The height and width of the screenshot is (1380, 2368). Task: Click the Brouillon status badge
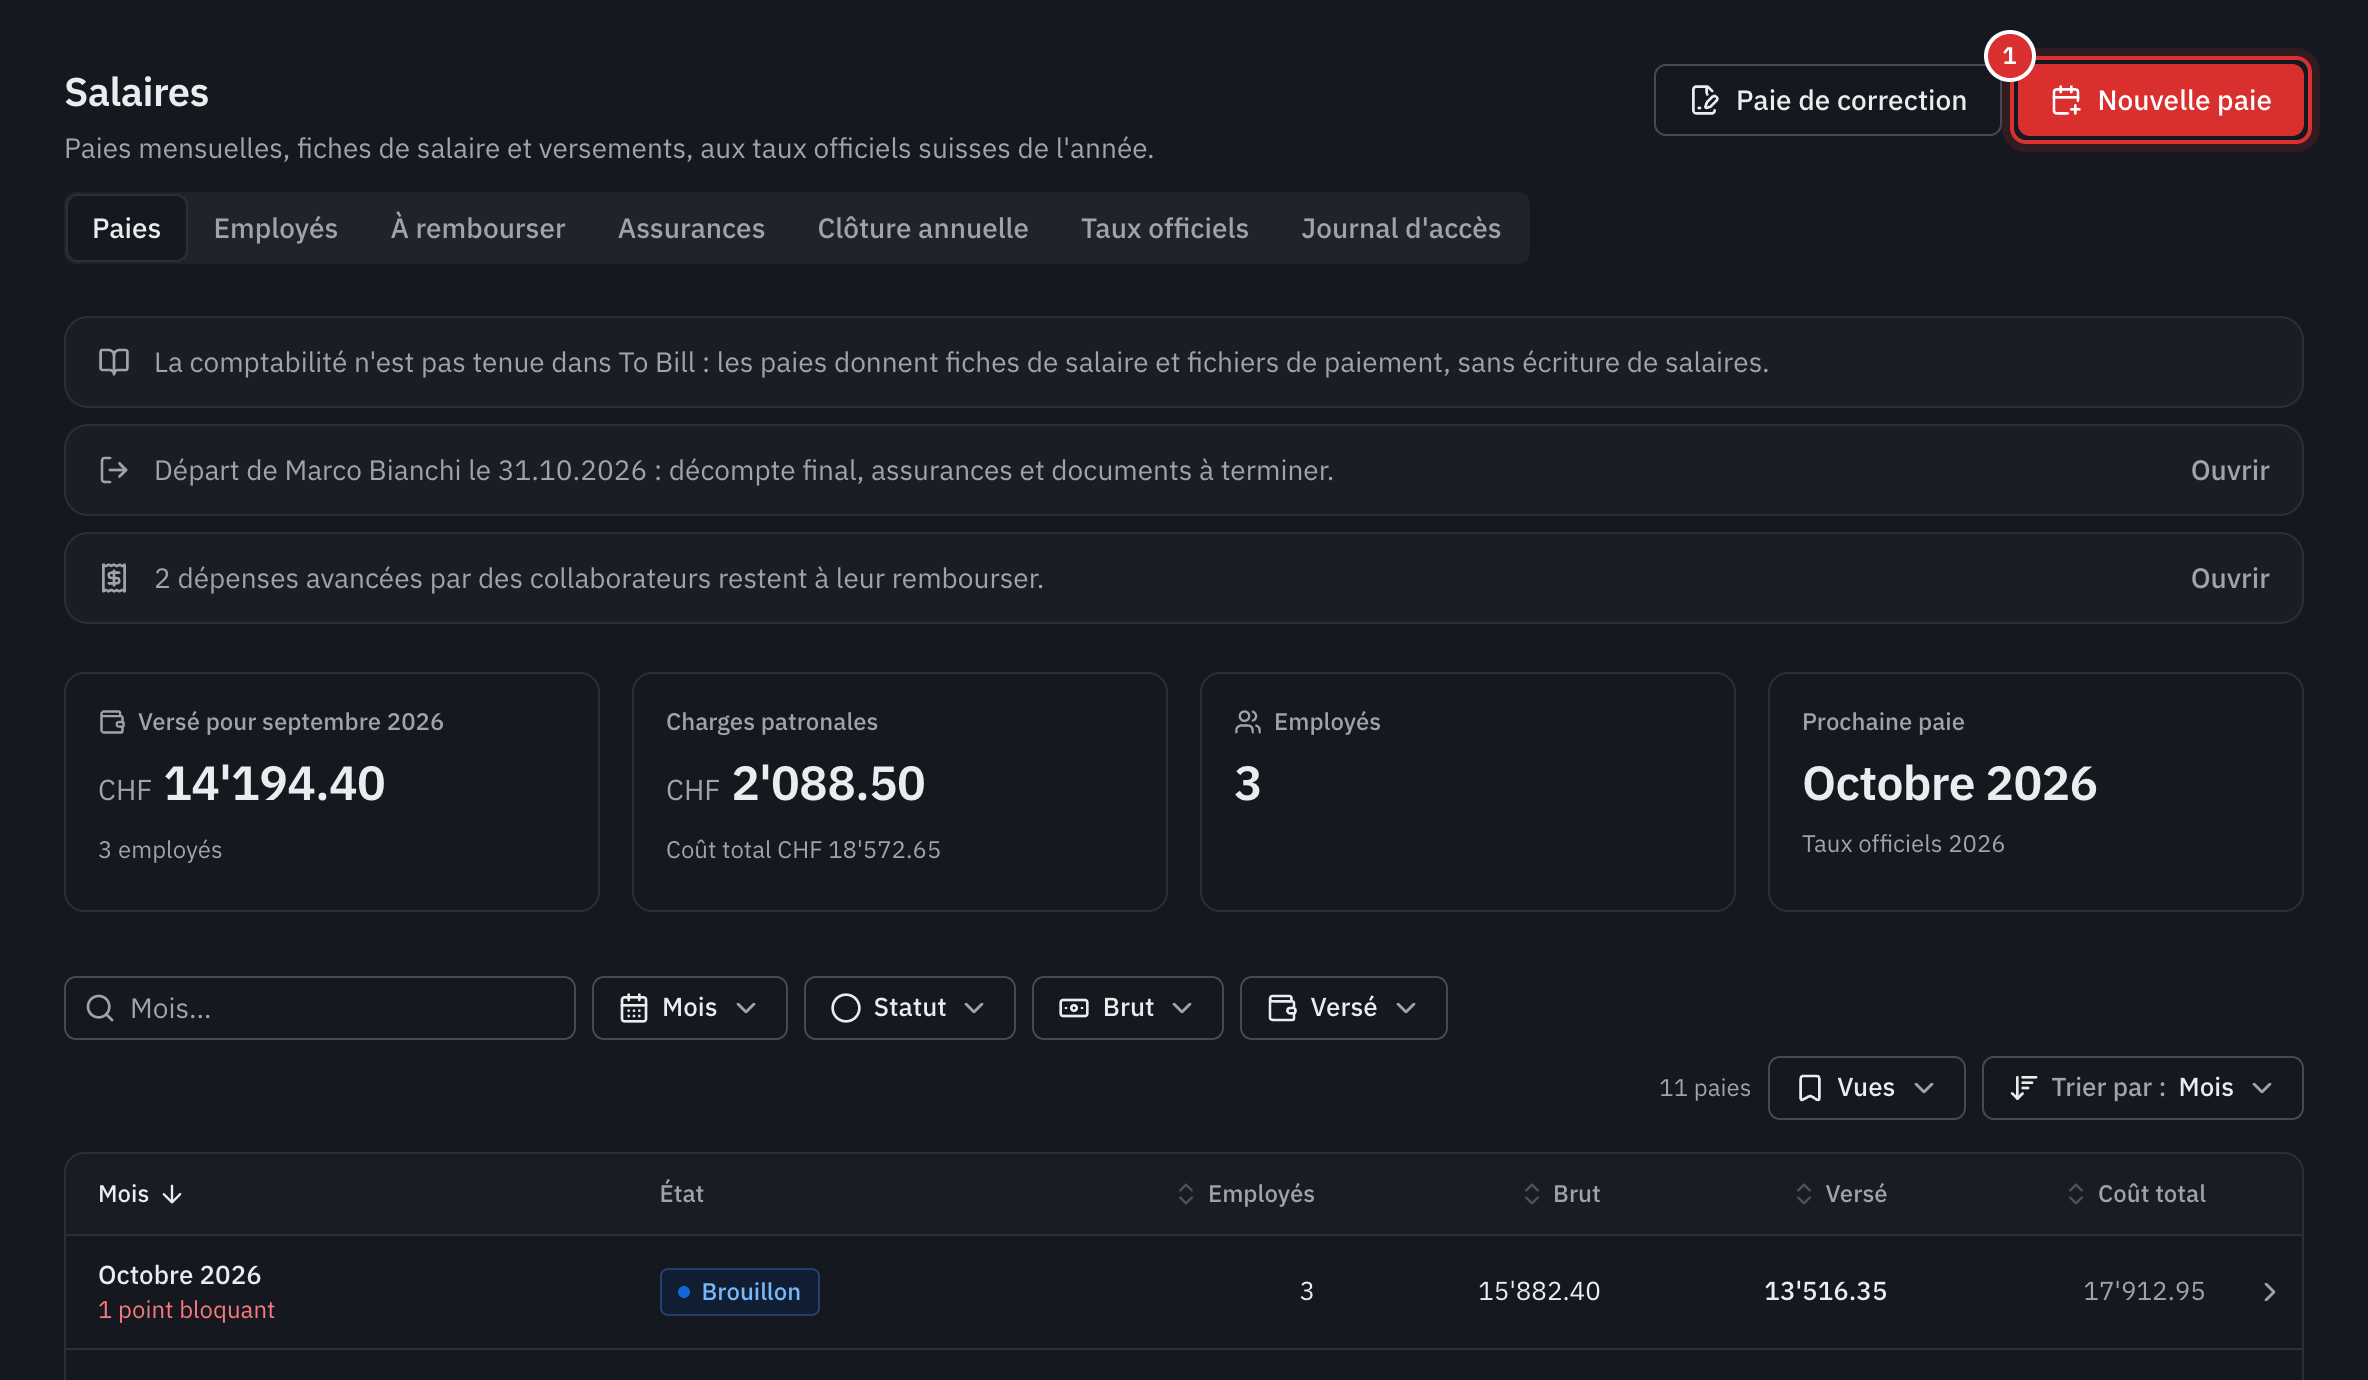click(x=740, y=1292)
